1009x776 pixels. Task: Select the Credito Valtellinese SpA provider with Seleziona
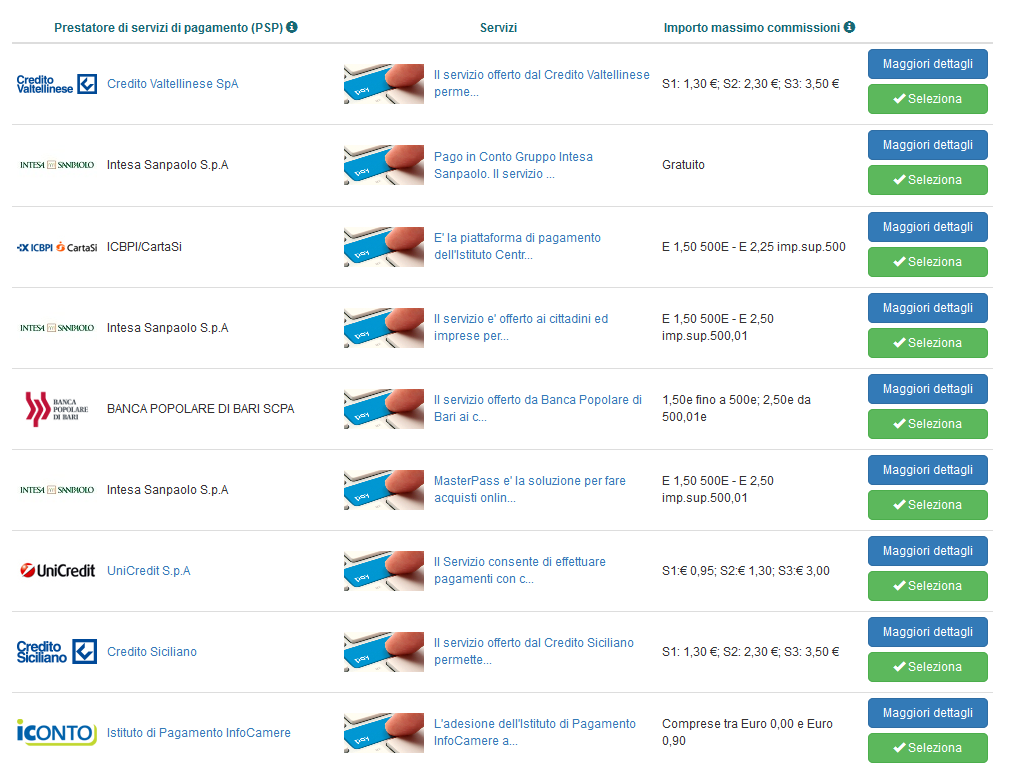[927, 99]
